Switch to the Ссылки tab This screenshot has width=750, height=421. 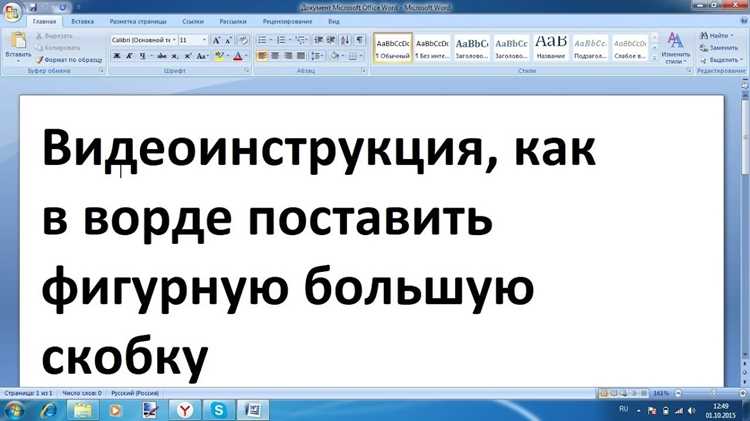192,22
